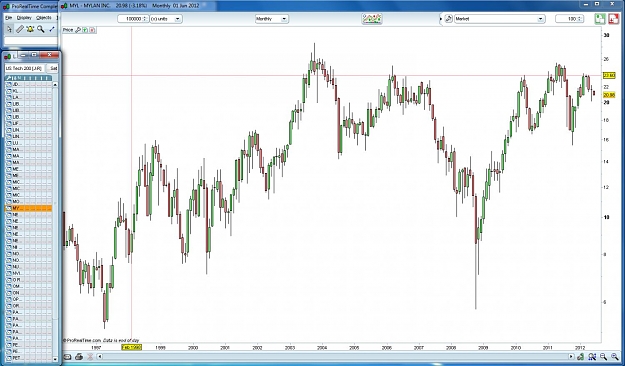Click the chart icon on PET row
The height and width of the screenshot is (366, 625).
[x=8, y=358]
